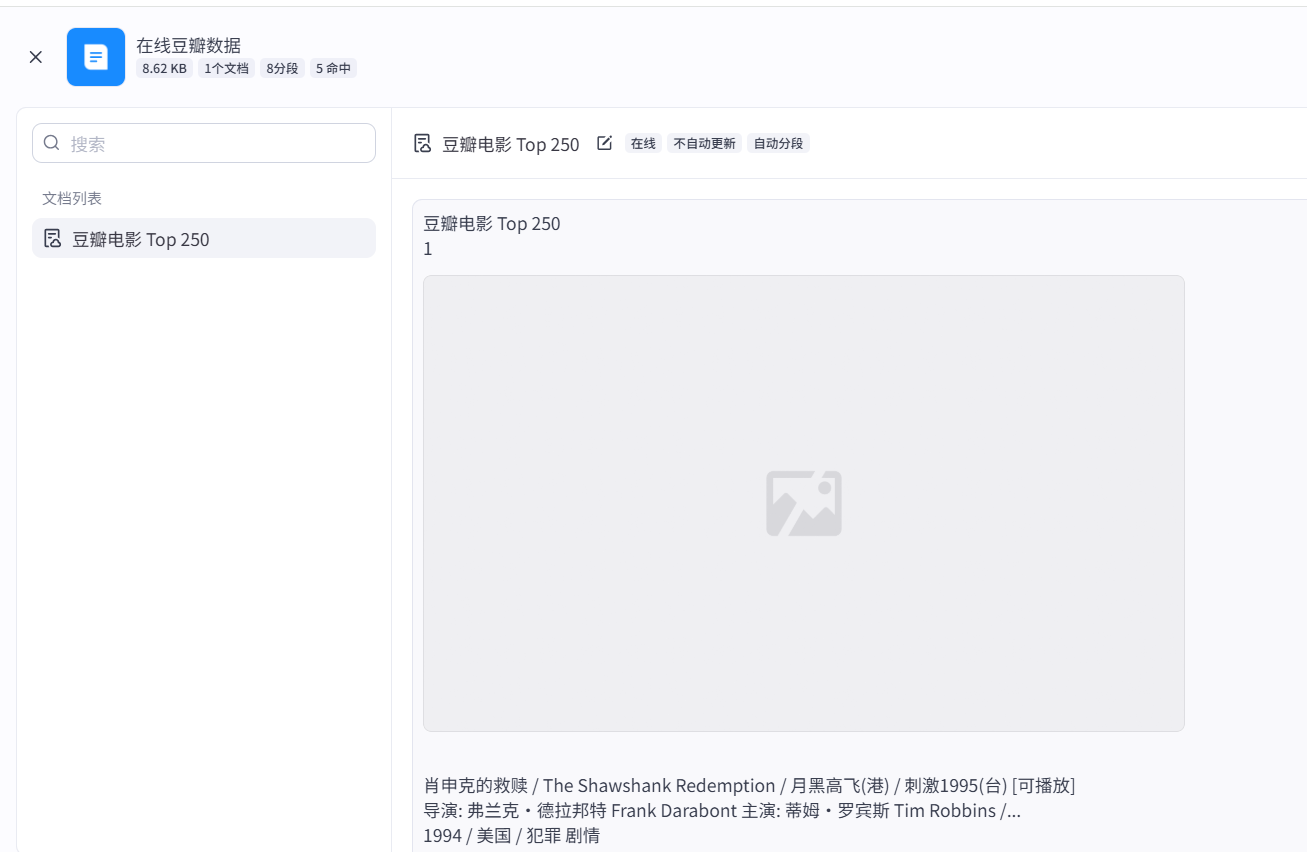
Task: Click the document icon in content header
Action: point(423,143)
